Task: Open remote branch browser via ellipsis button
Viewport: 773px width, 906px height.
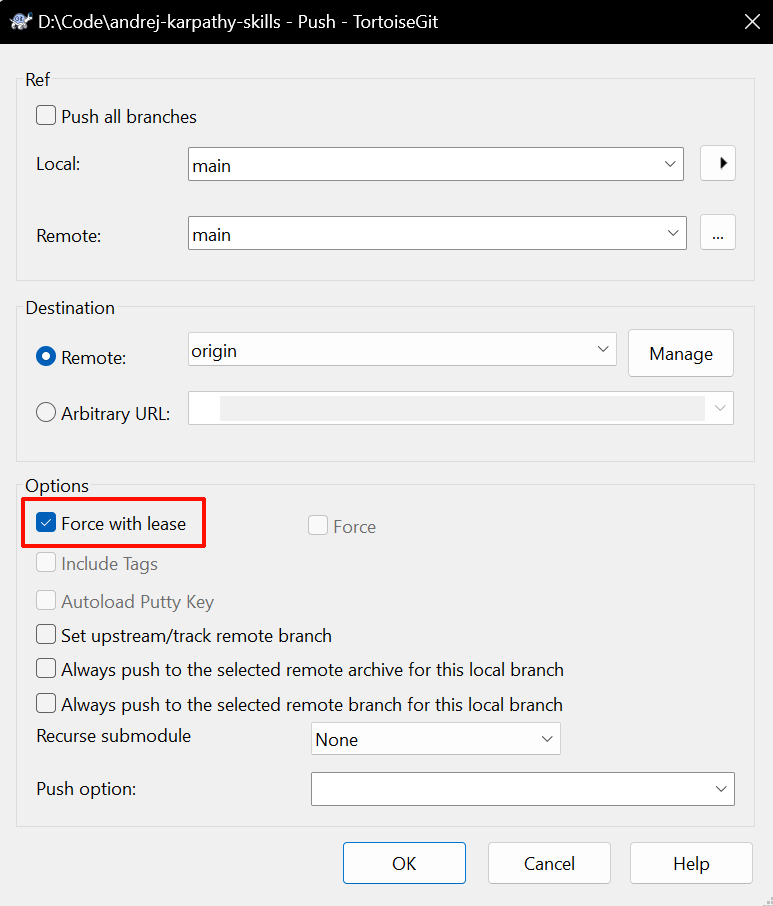Action: tap(718, 233)
